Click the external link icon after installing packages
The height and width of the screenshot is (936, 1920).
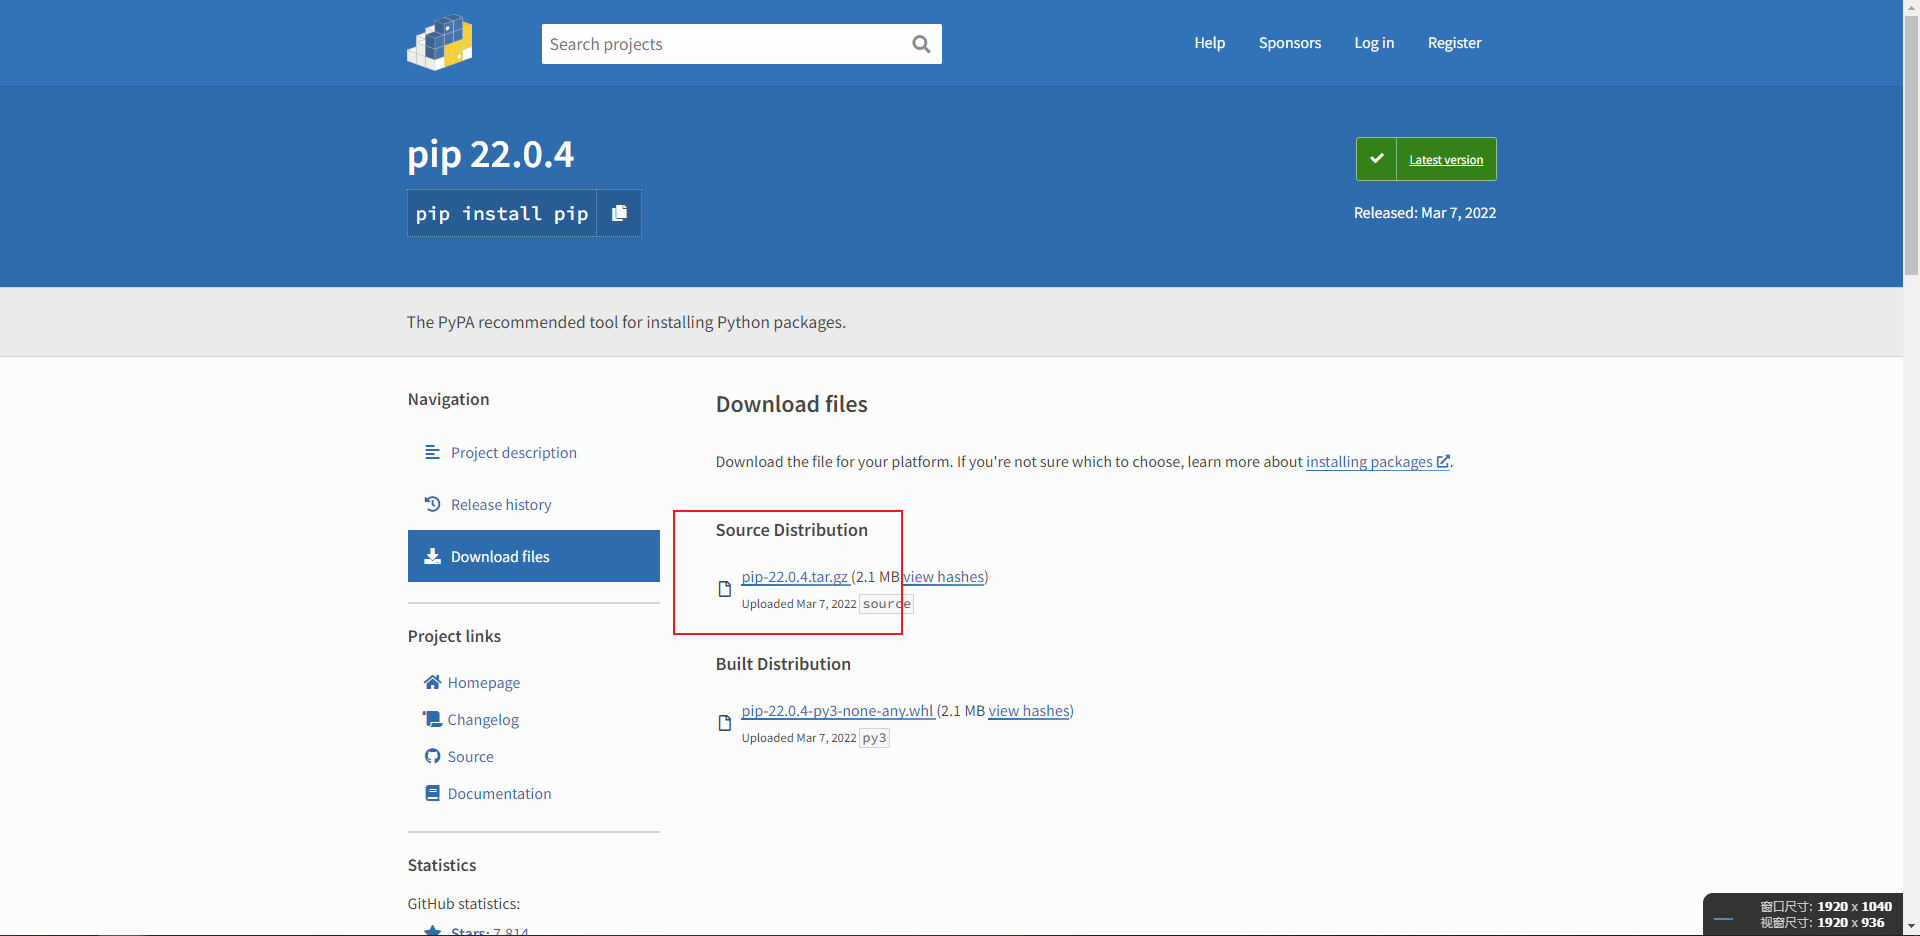tap(1443, 461)
